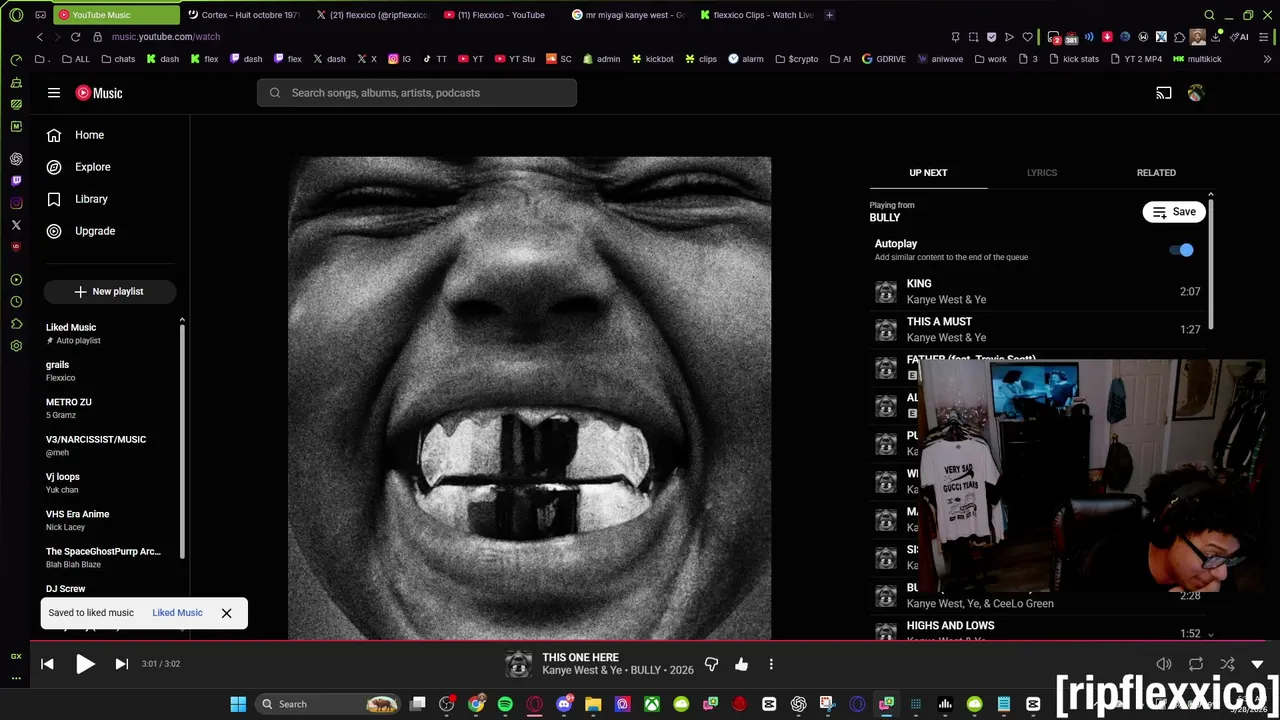
Task: Skip to the previous track
Action: click(x=47, y=664)
